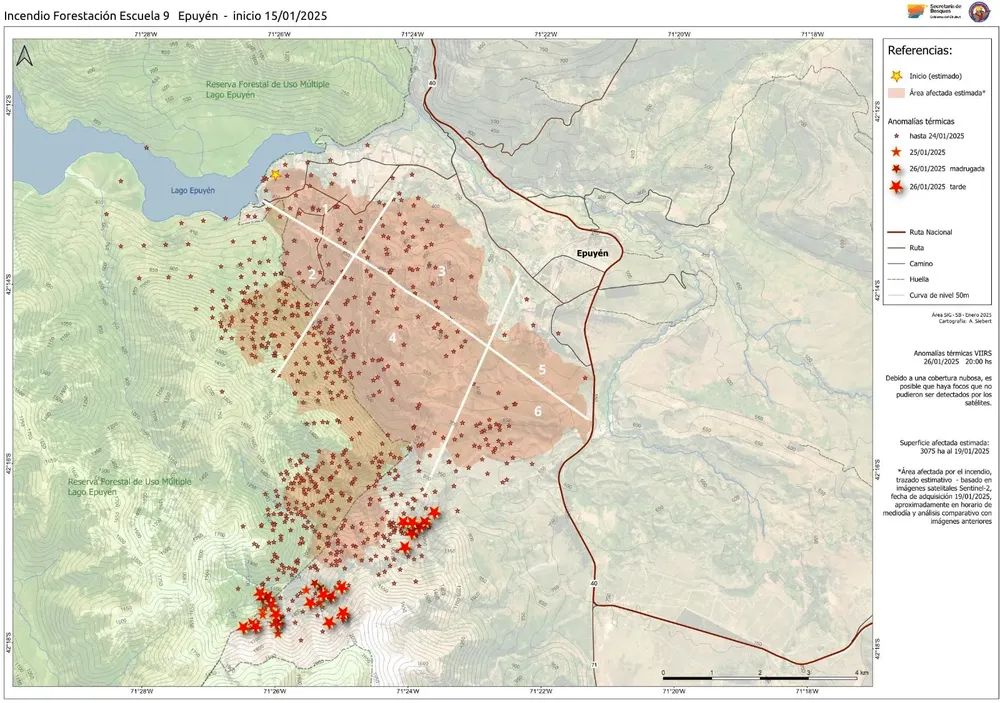Click the Lago Epuyén lake label
Screen dimensions: 1000x703
point(194,189)
